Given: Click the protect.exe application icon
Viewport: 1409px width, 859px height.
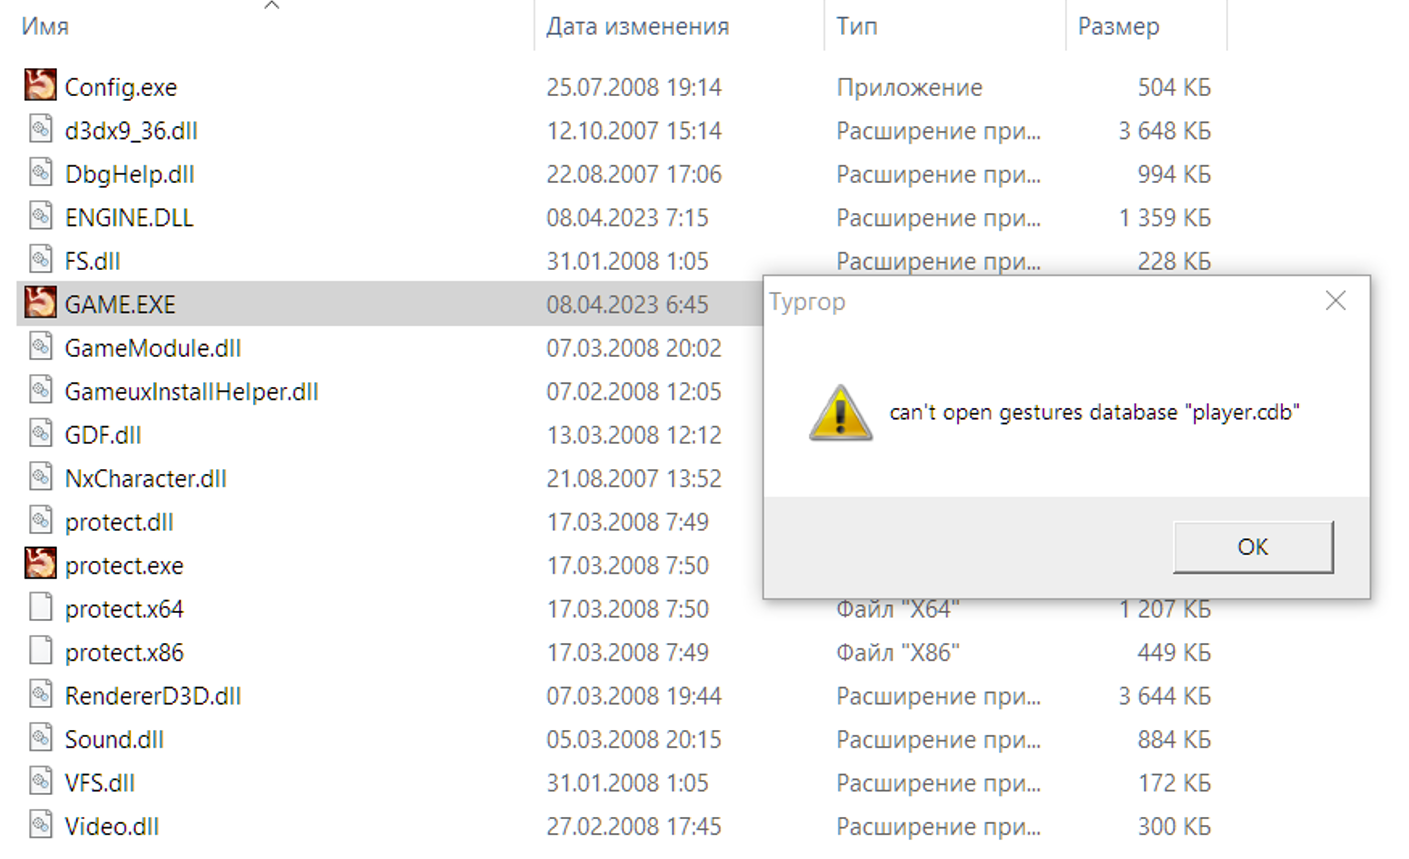Looking at the screenshot, I should 40,564.
